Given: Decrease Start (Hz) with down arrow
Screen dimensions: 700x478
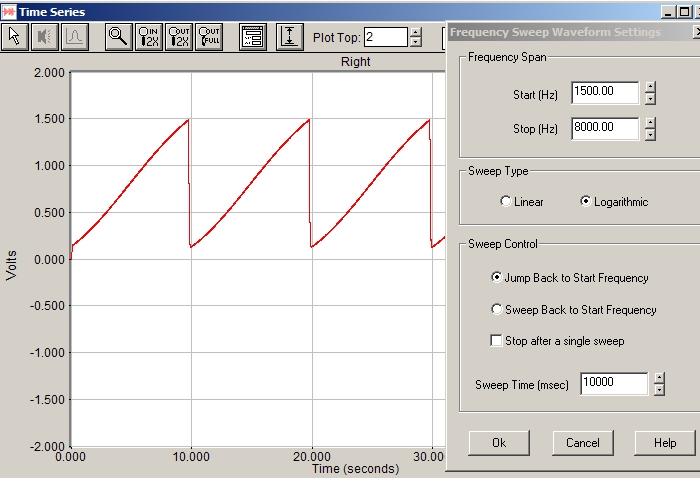Looking at the screenshot, I should point(650,99).
